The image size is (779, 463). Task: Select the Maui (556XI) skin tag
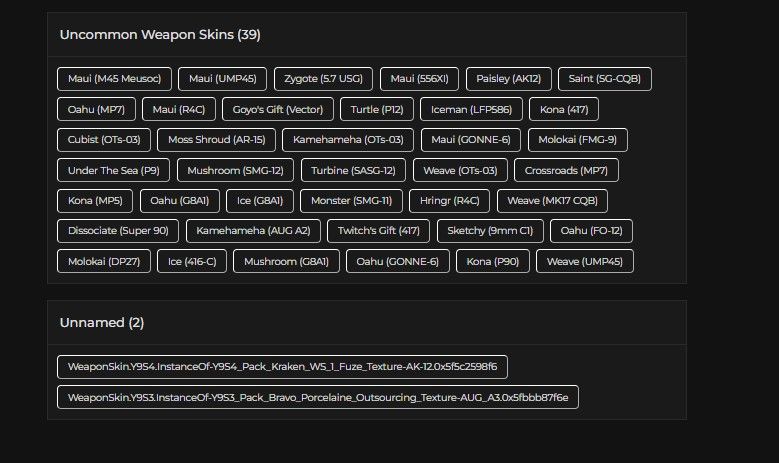pos(419,79)
